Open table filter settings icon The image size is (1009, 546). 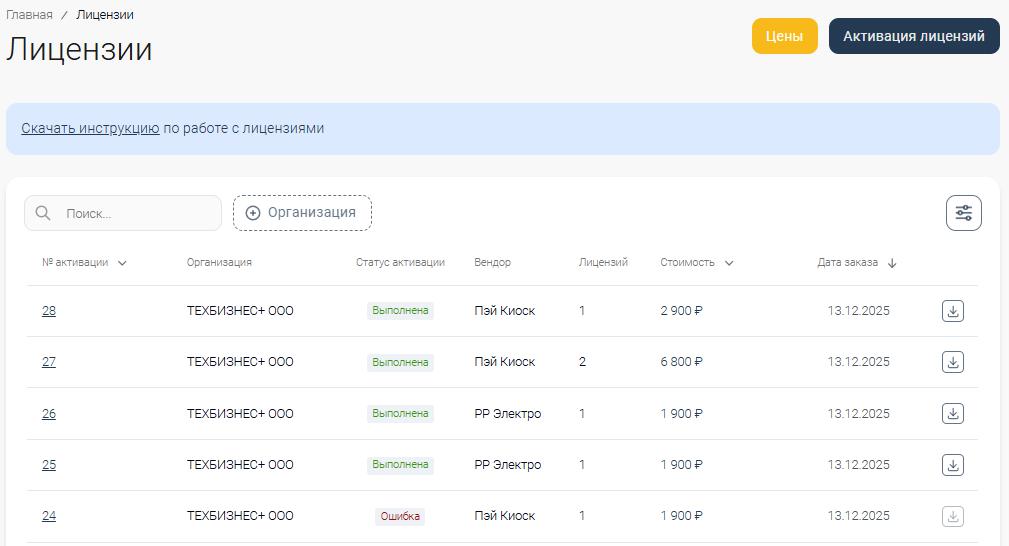click(x=963, y=213)
